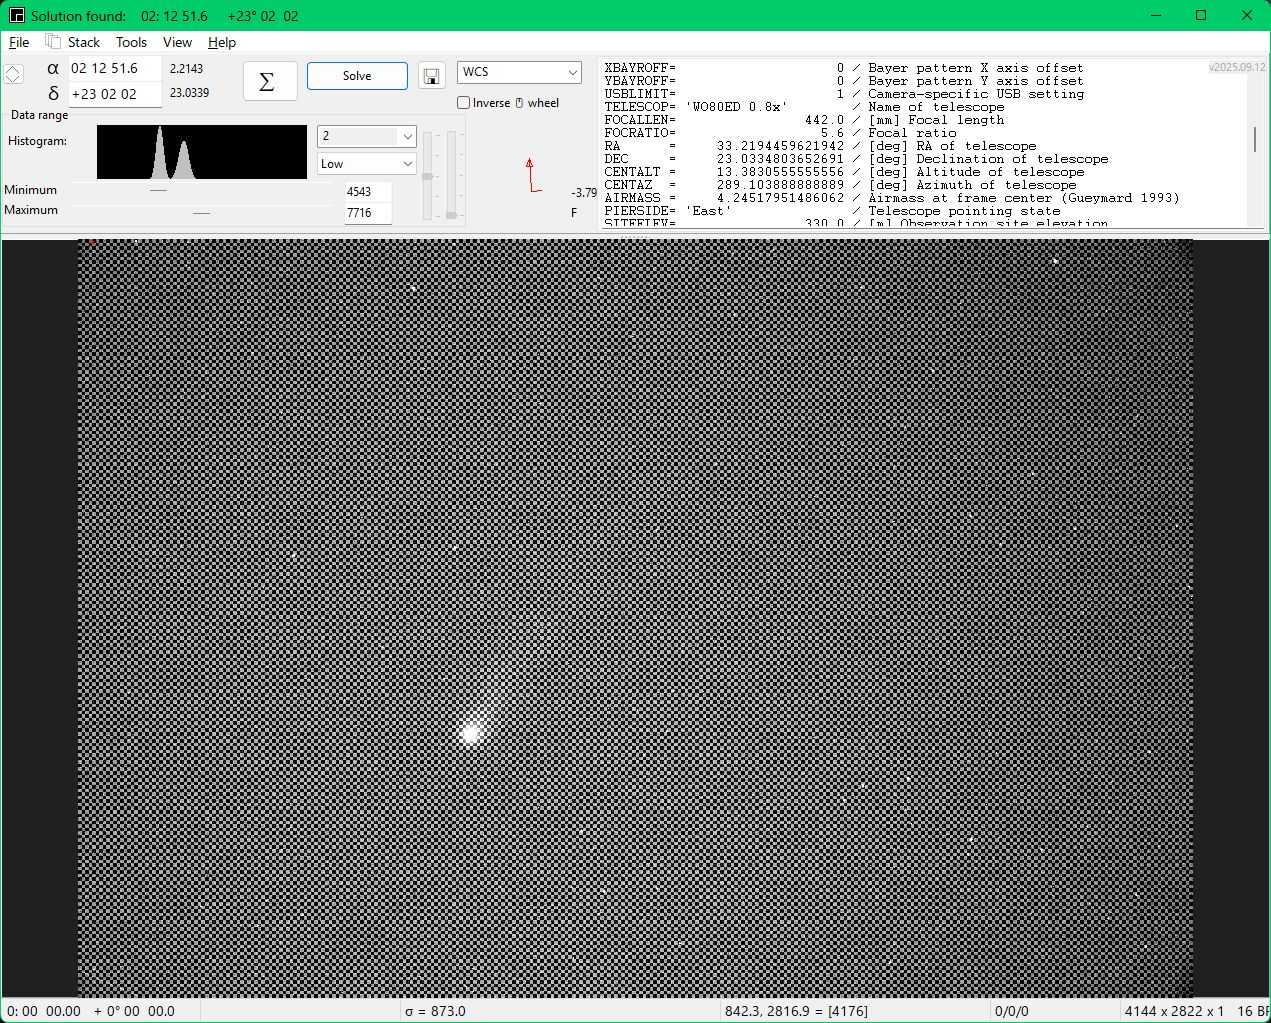Open the stack Σ window button

click(270, 81)
